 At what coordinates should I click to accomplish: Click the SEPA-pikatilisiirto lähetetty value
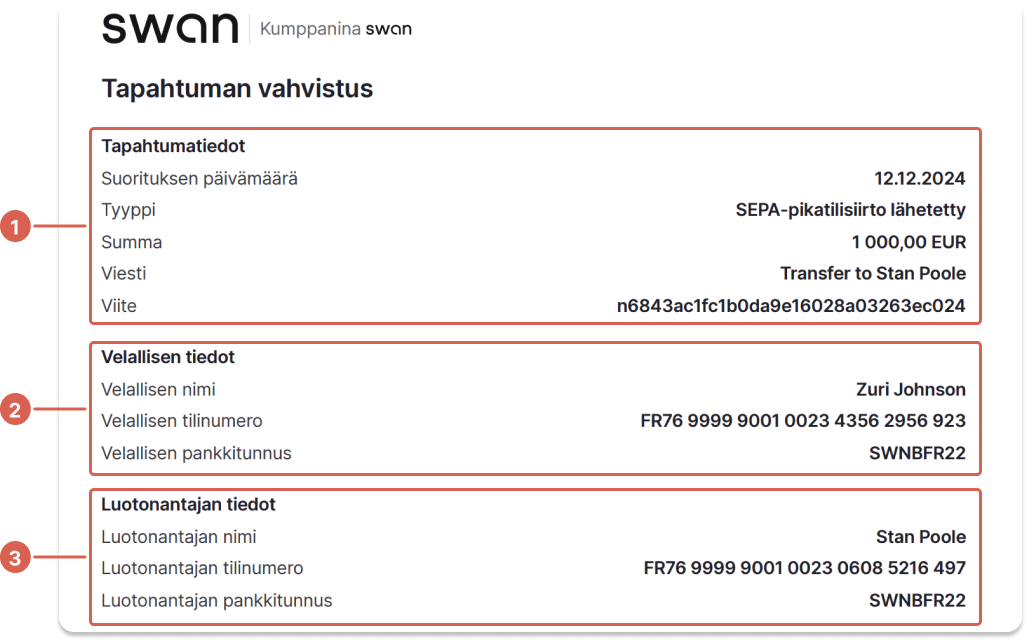click(850, 210)
